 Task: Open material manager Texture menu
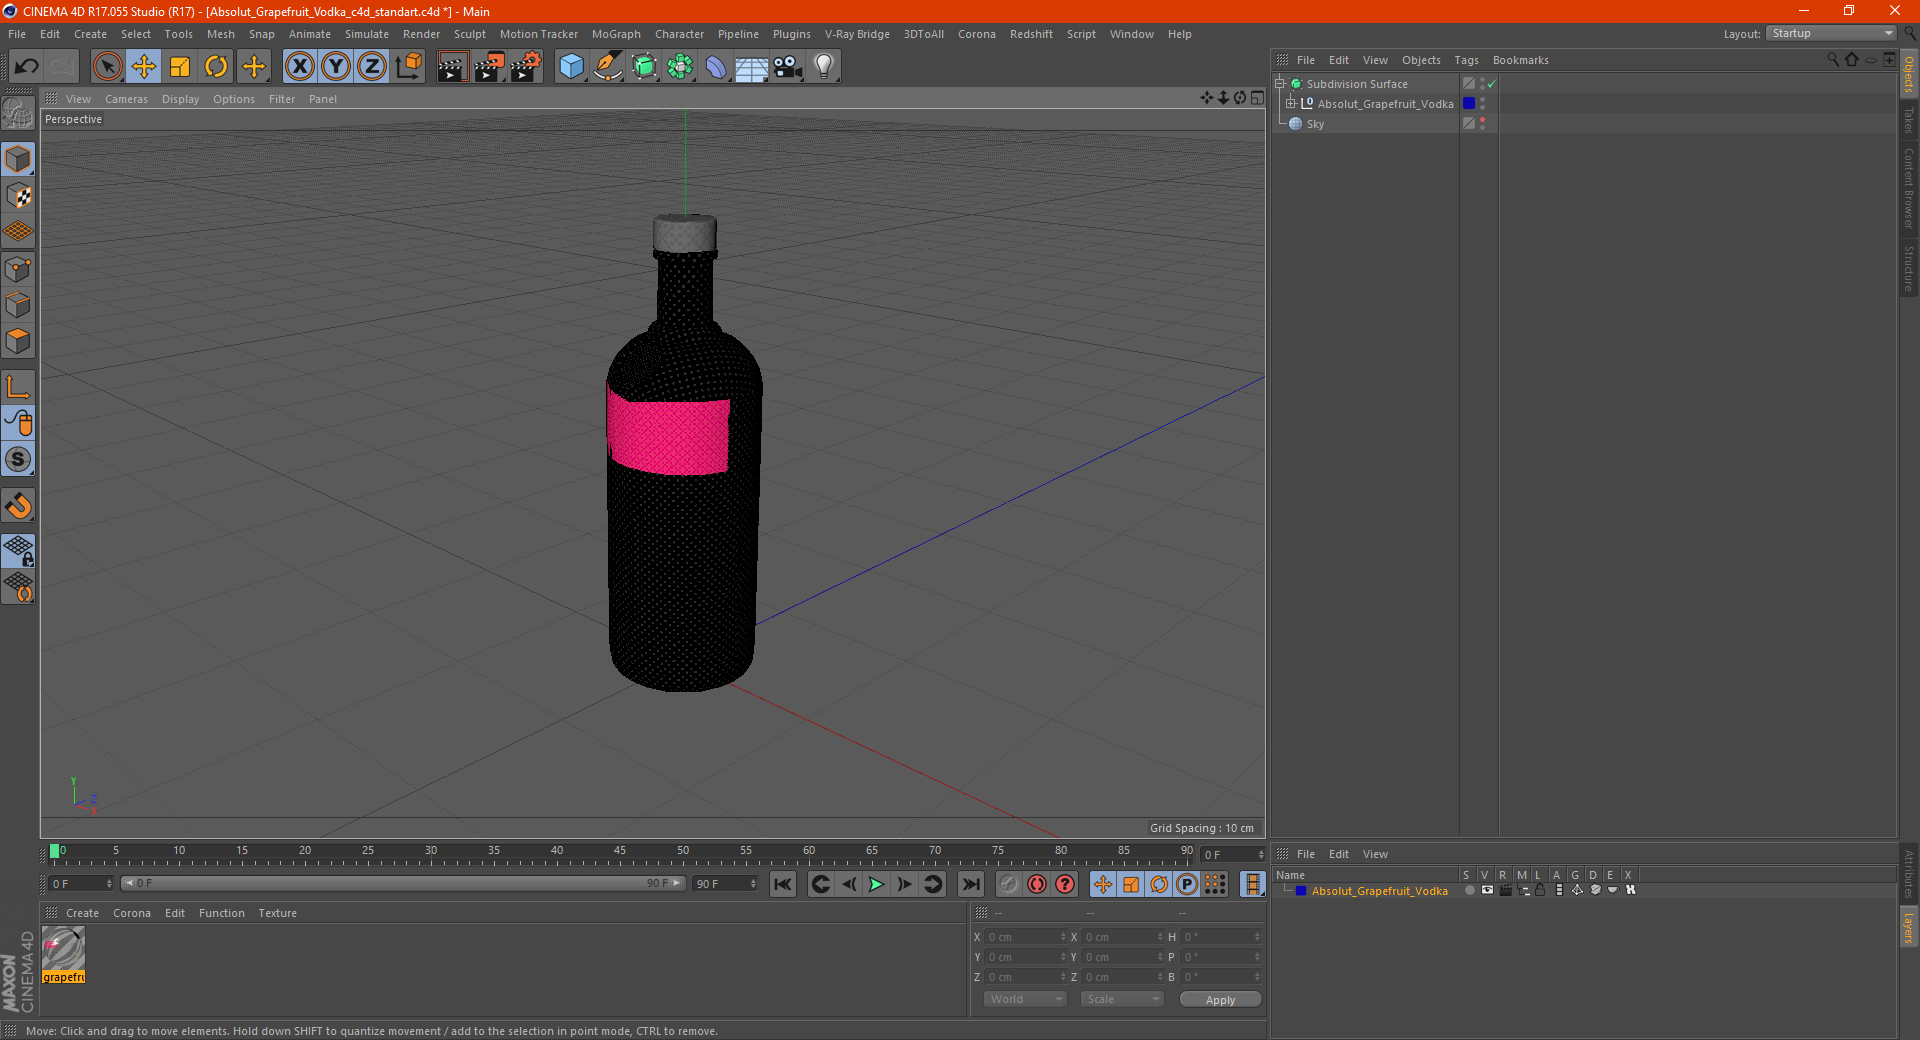[x=277, y=913]
